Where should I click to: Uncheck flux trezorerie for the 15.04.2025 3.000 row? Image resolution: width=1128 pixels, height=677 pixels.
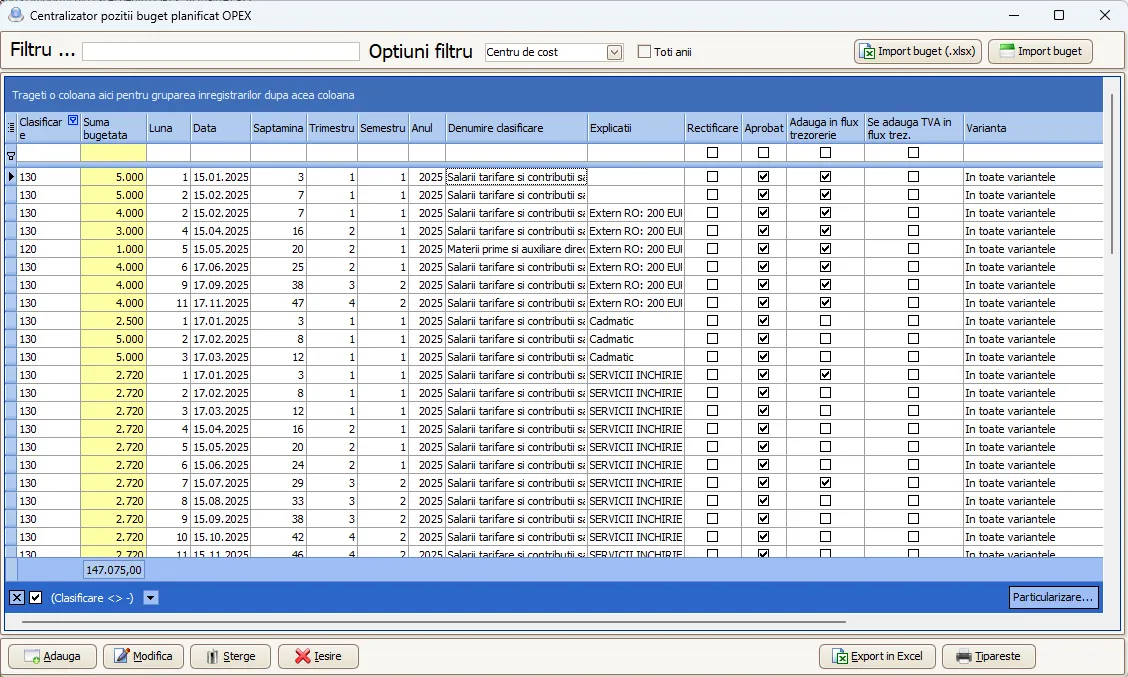[825, 230]
